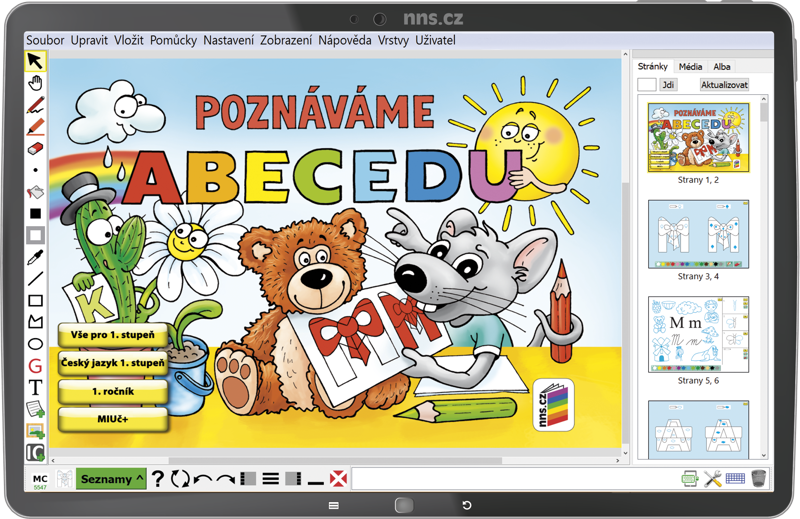Open the Soubor menu
The image size is (800, 519).
click(45, 40)
